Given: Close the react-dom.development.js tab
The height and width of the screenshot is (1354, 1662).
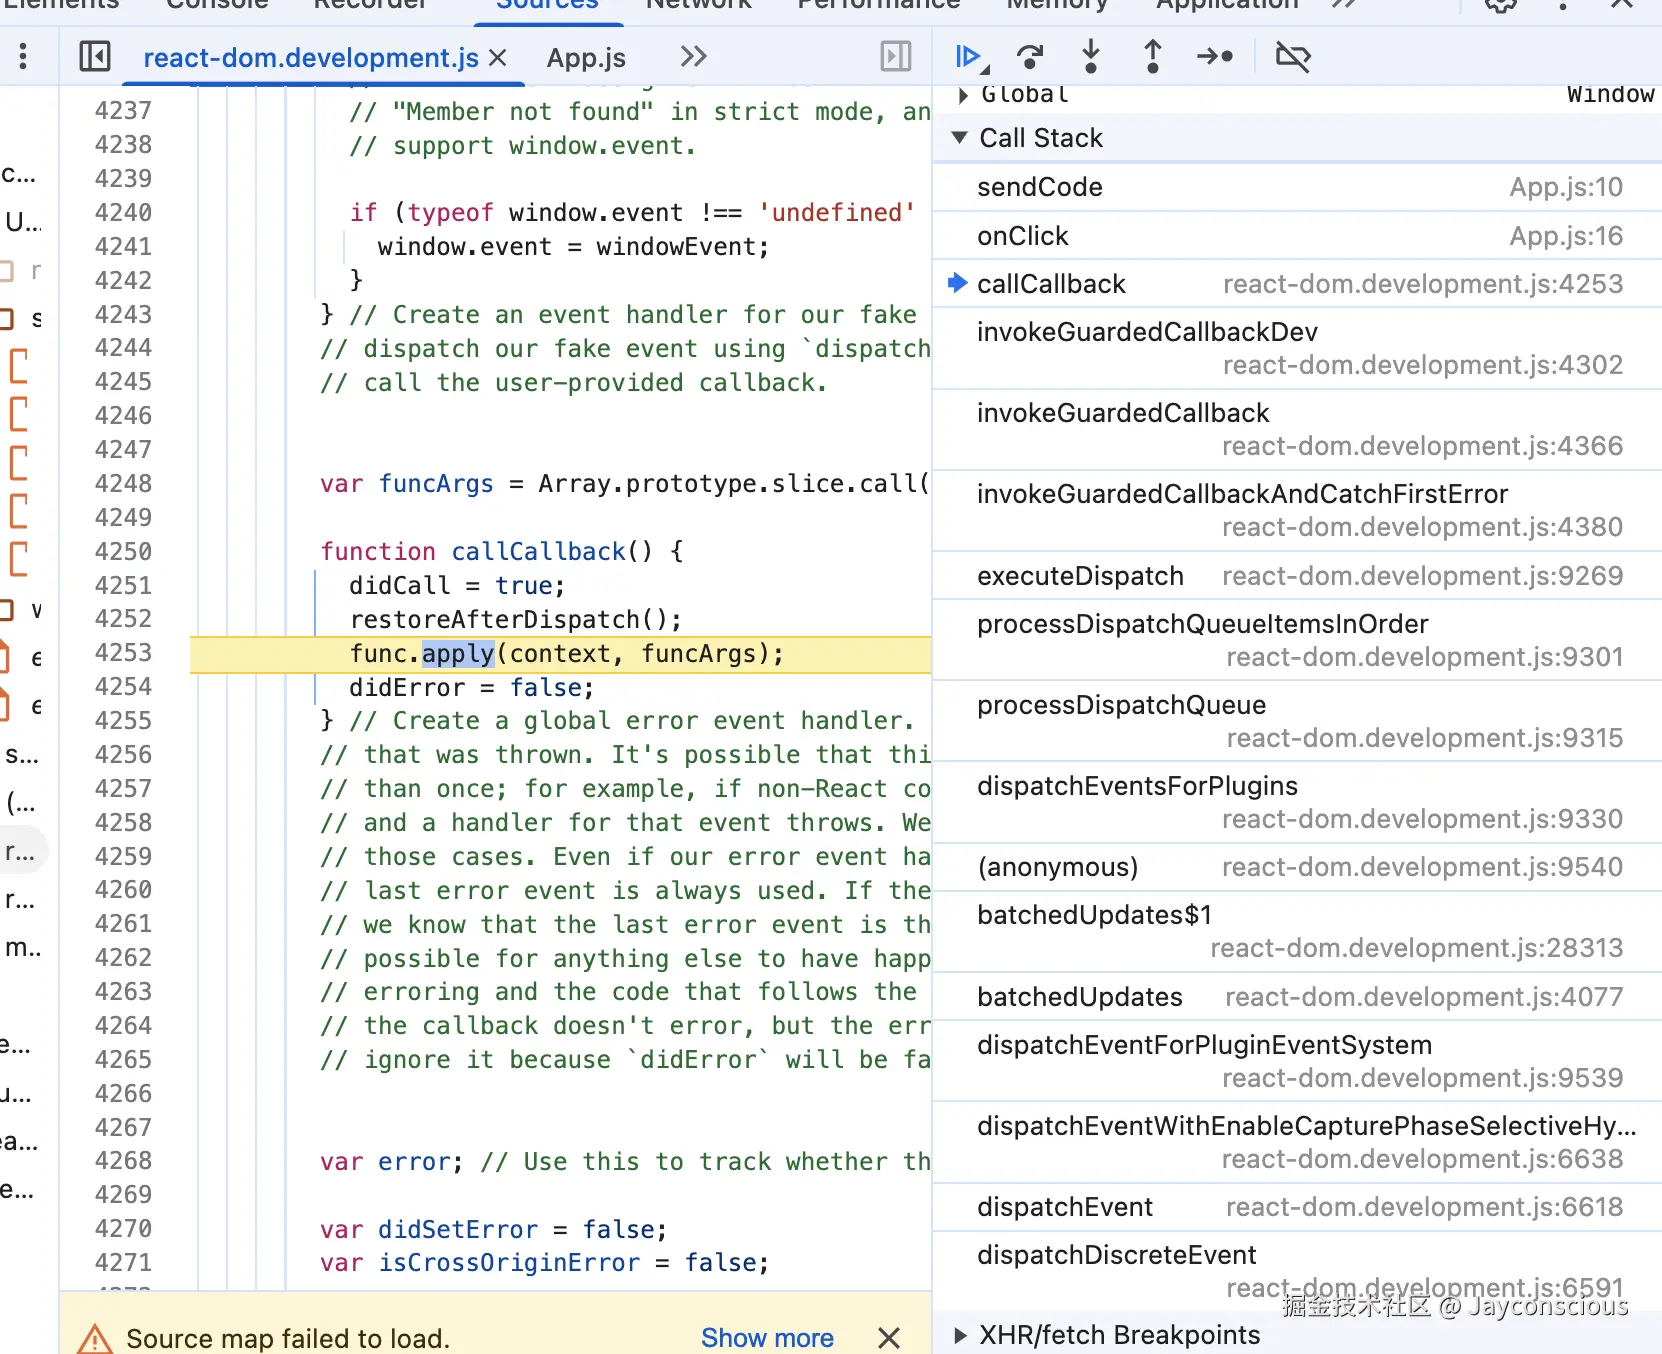Looking at the screenshot, I should click(497, 58).
